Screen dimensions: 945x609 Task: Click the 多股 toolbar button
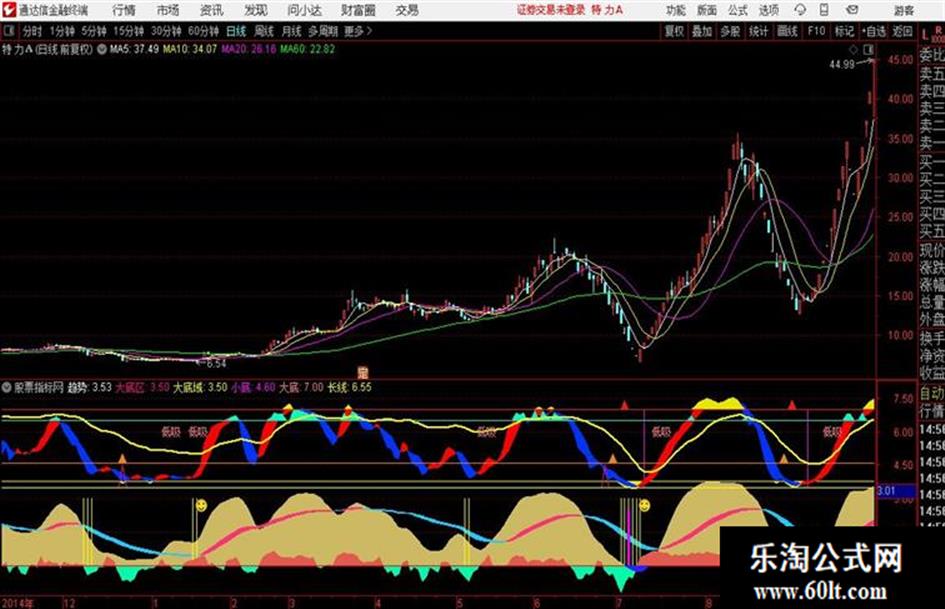tap(730, 31)
